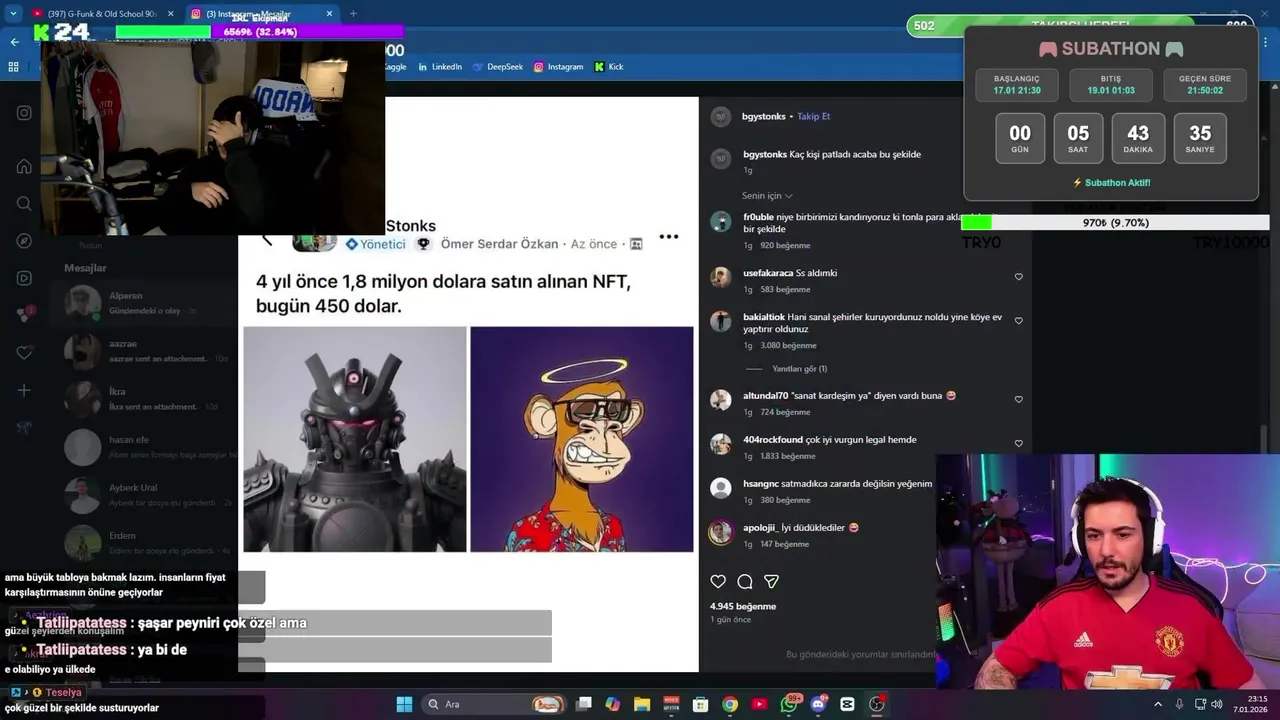
Task: Click the comment bubble icon under the post
Action: tap(745, 581)
